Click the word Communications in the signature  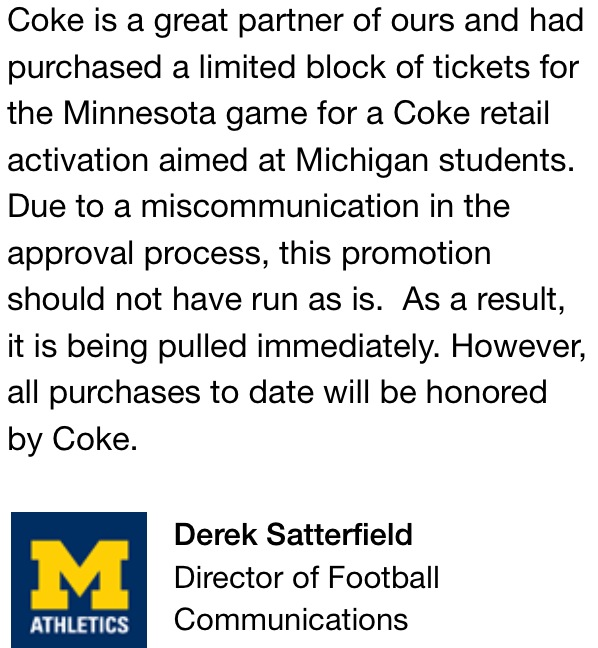click(291, 619)
